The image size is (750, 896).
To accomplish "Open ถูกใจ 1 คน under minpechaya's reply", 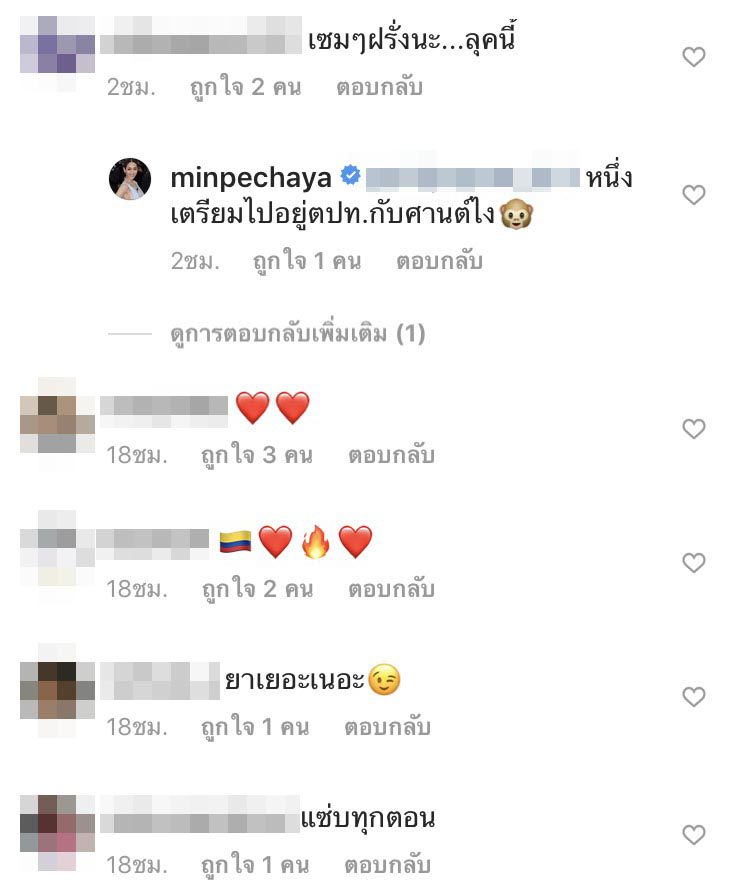I will tap(307, 261).
